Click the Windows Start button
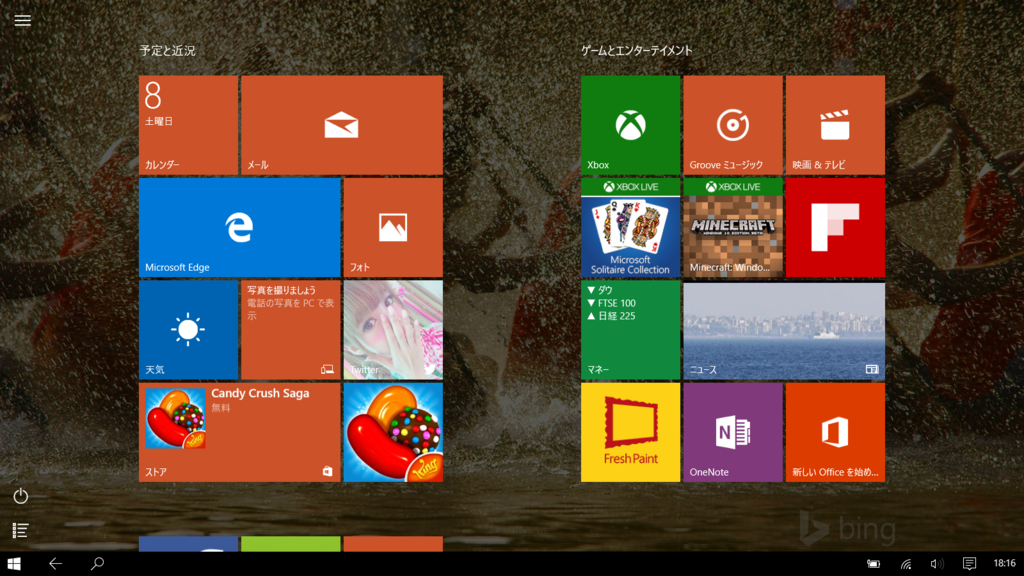 click(14, 563)
